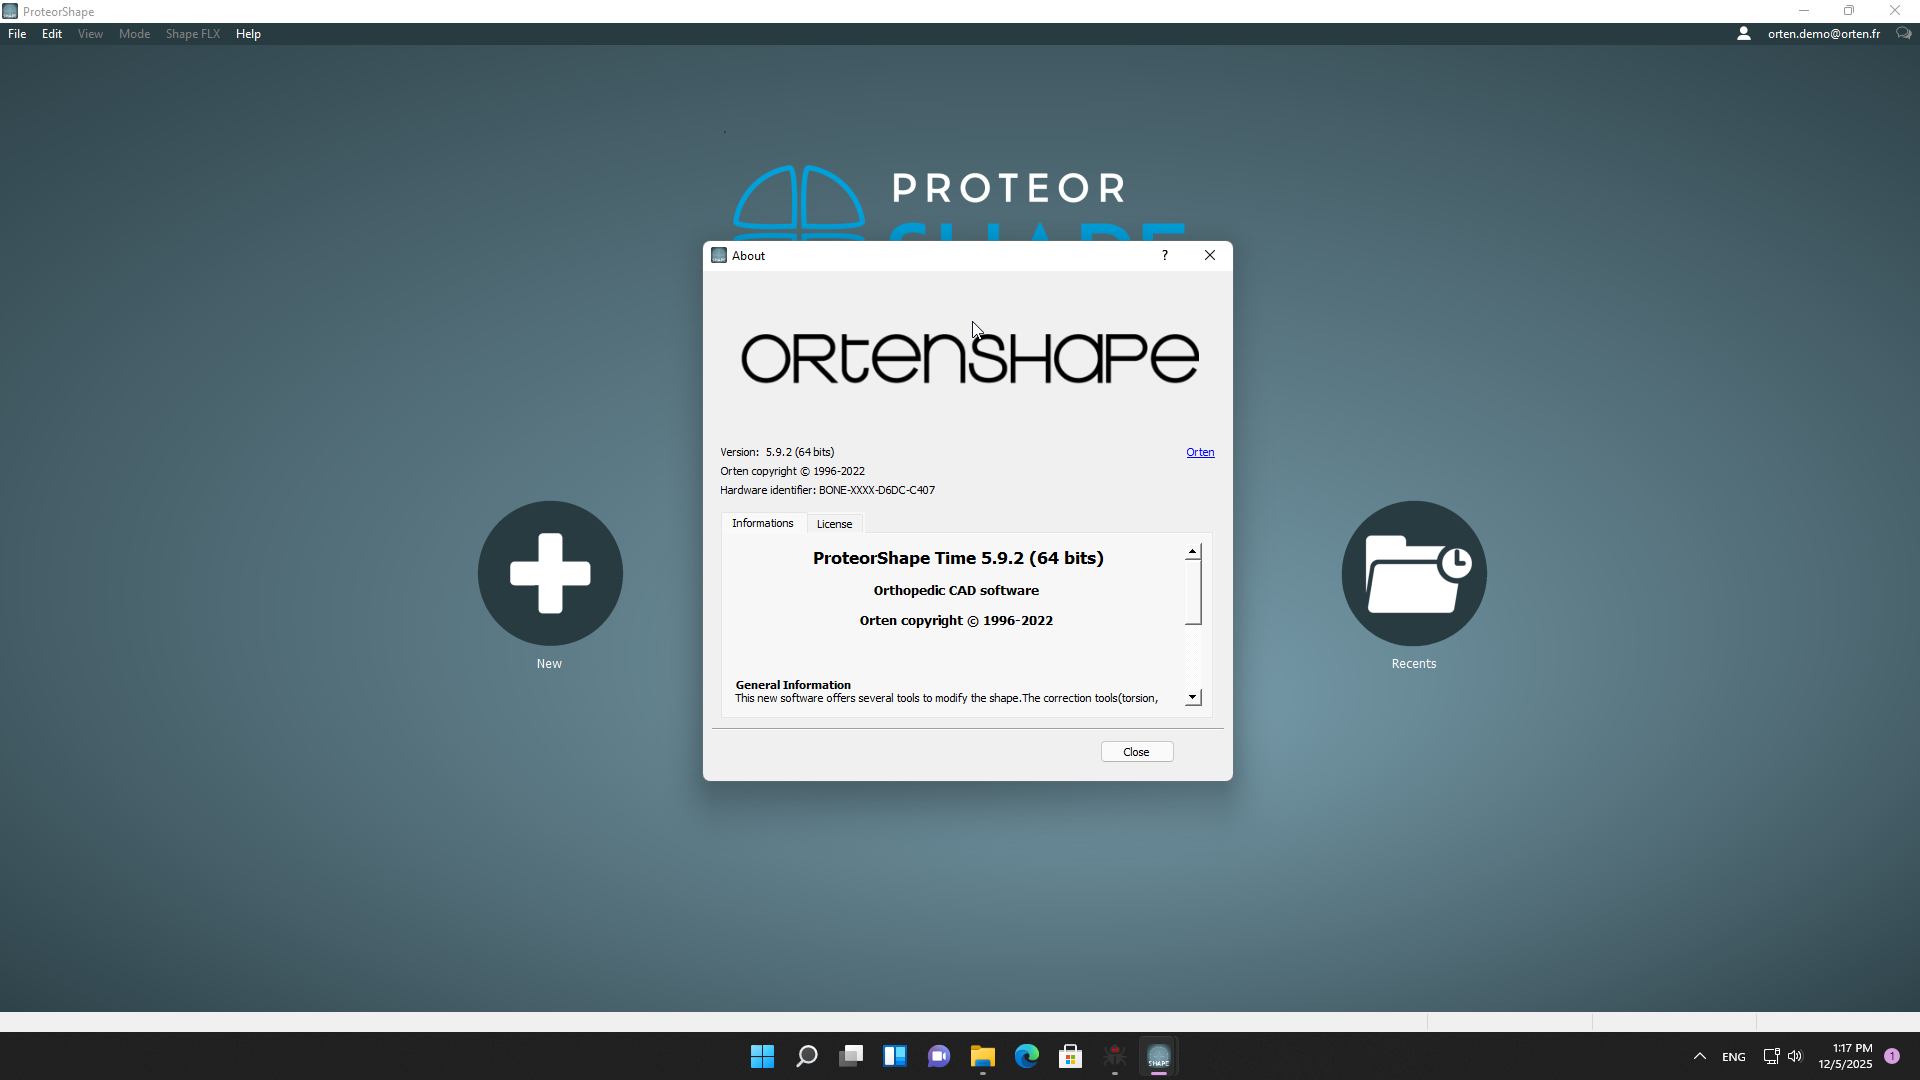Viewport: 1920px width, 1080px height.
Task: Open the Edit menu
Action: (x=52, y=34)
